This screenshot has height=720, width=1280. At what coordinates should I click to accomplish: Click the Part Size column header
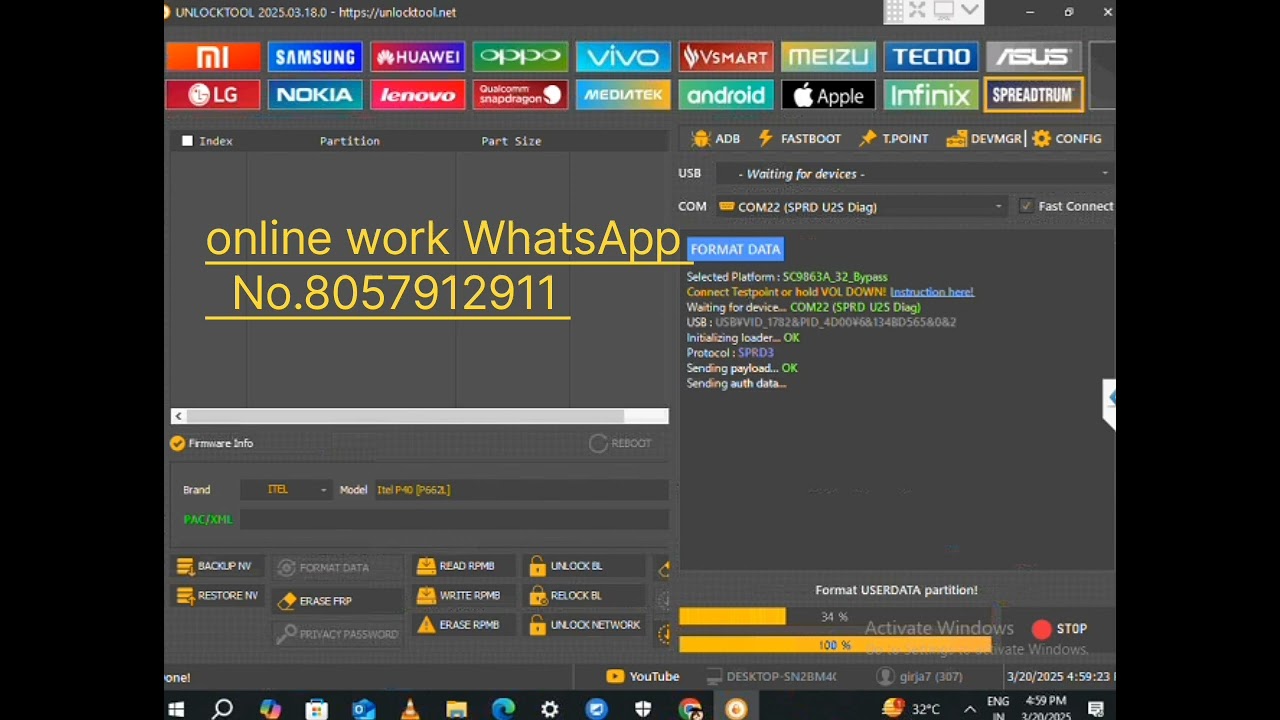click(511, 141)
